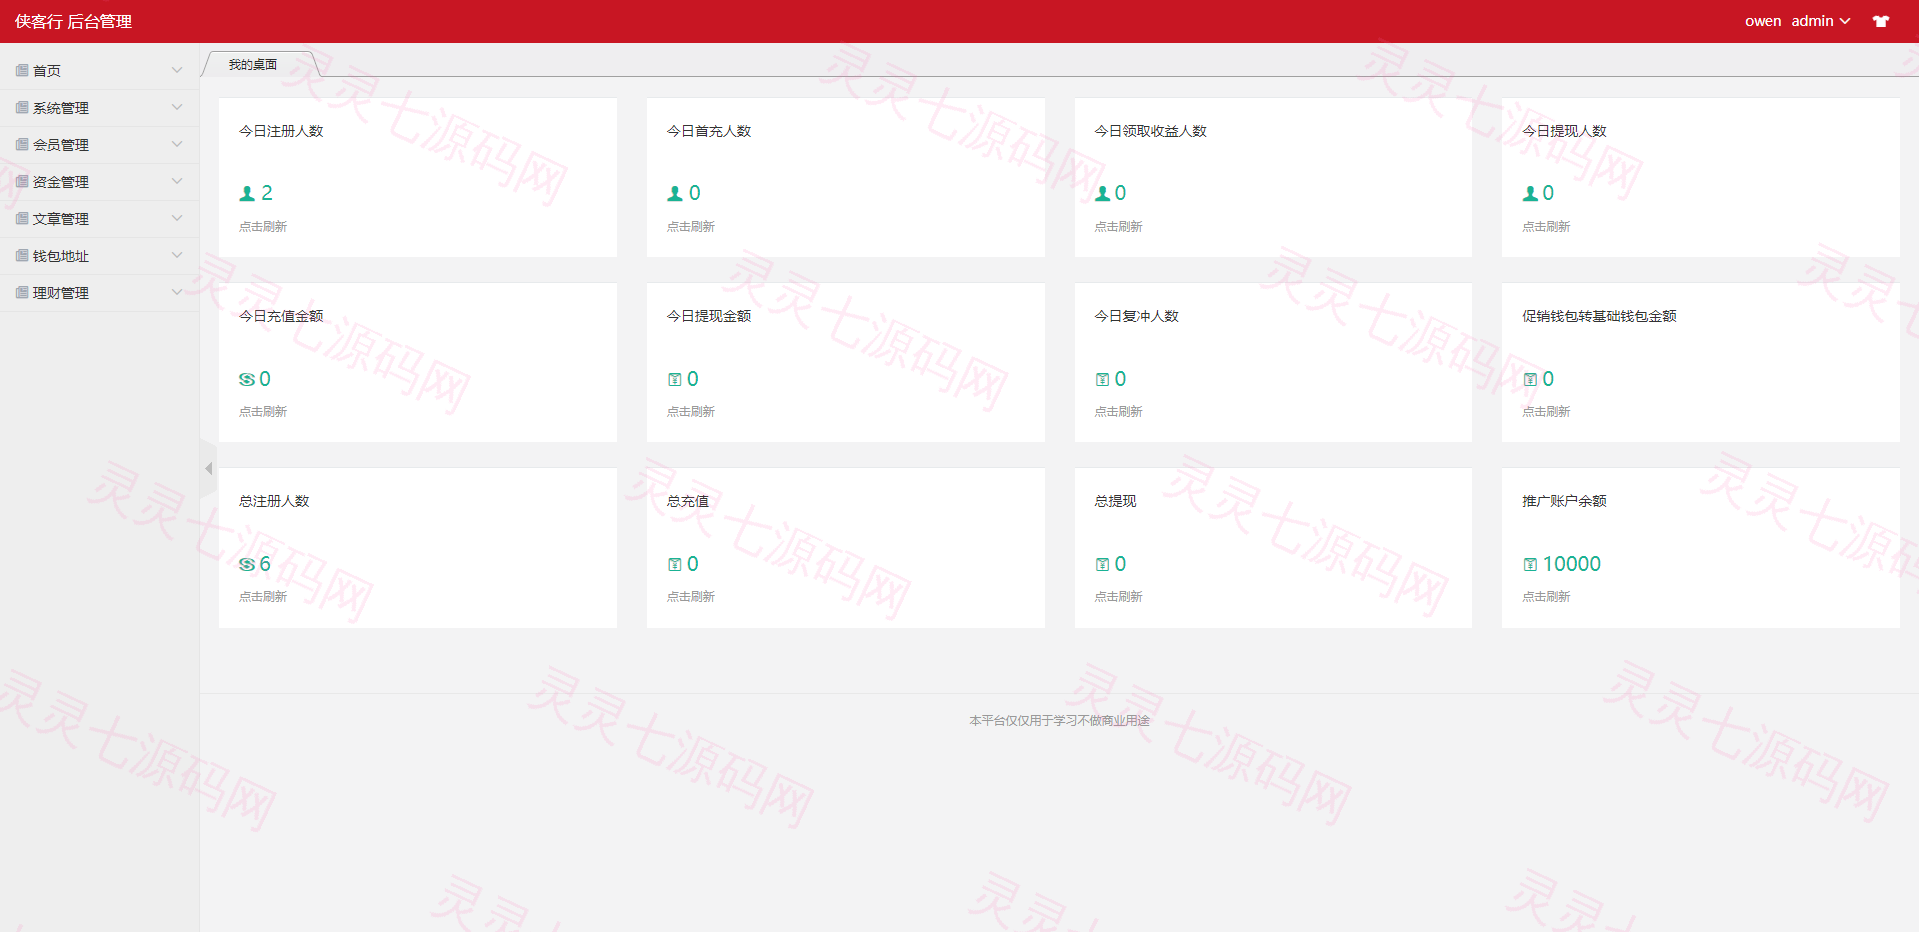Viewport: 1919px width, 932px height.
Task: Expand the 系统管理 menu chevron
Action: 177,107
